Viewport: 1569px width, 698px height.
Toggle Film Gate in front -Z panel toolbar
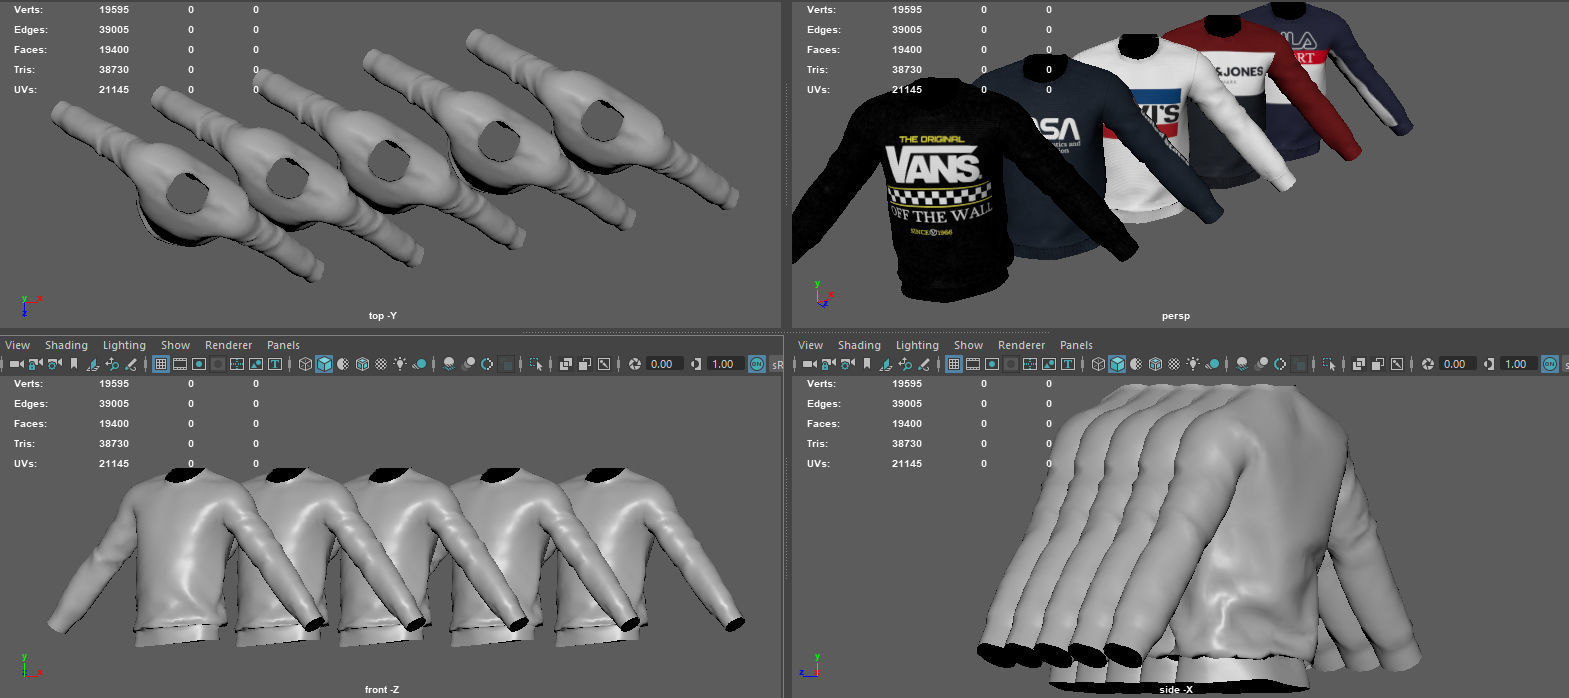pos(180,364)
